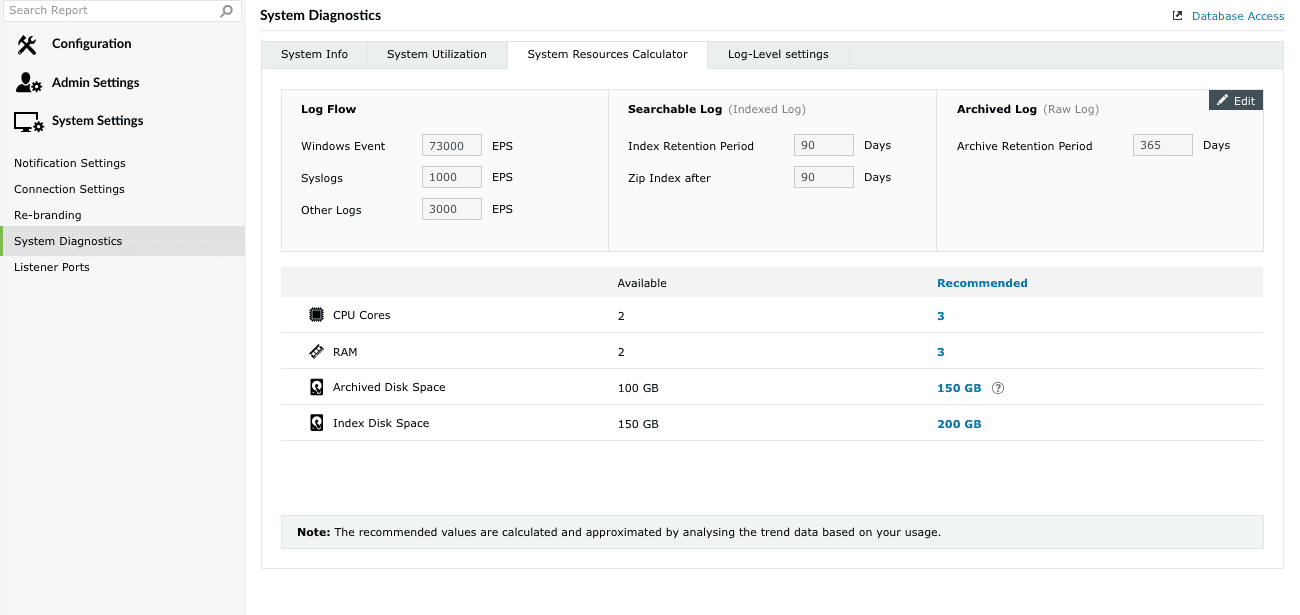Click inside the Search Report field
Viewport: 1300px width, 615px height.
[x=110, y=11]
